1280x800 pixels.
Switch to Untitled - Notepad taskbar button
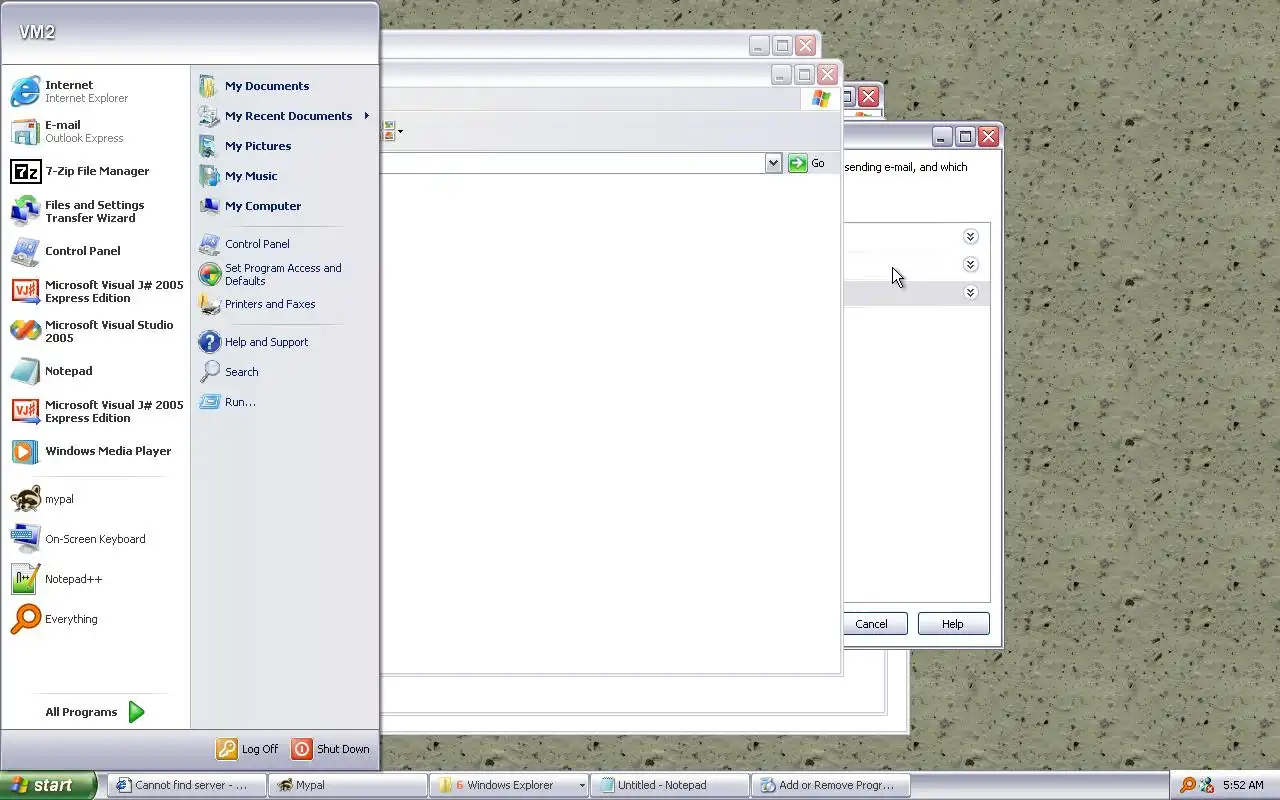(x=669, y=785)
